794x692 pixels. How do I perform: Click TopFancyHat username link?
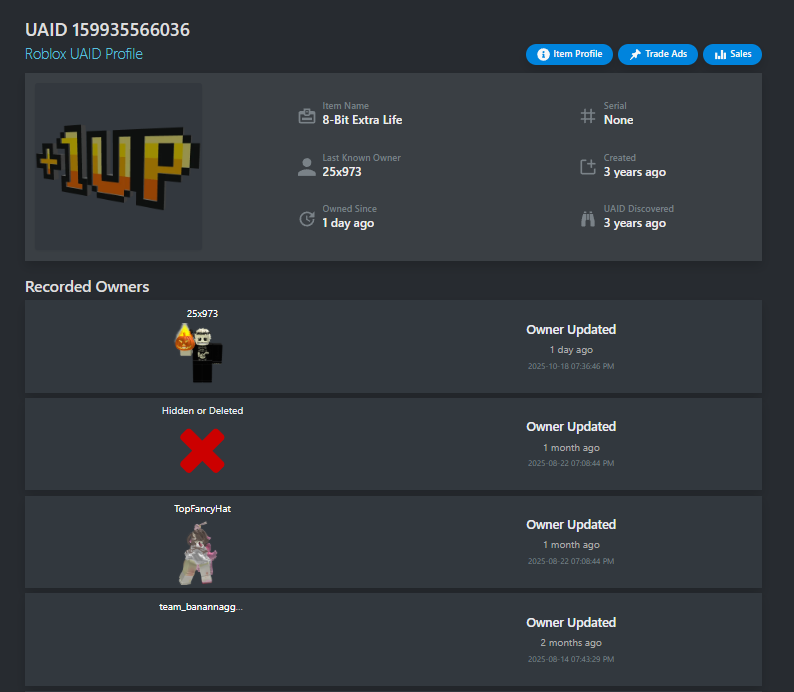(x=202, y=509)
